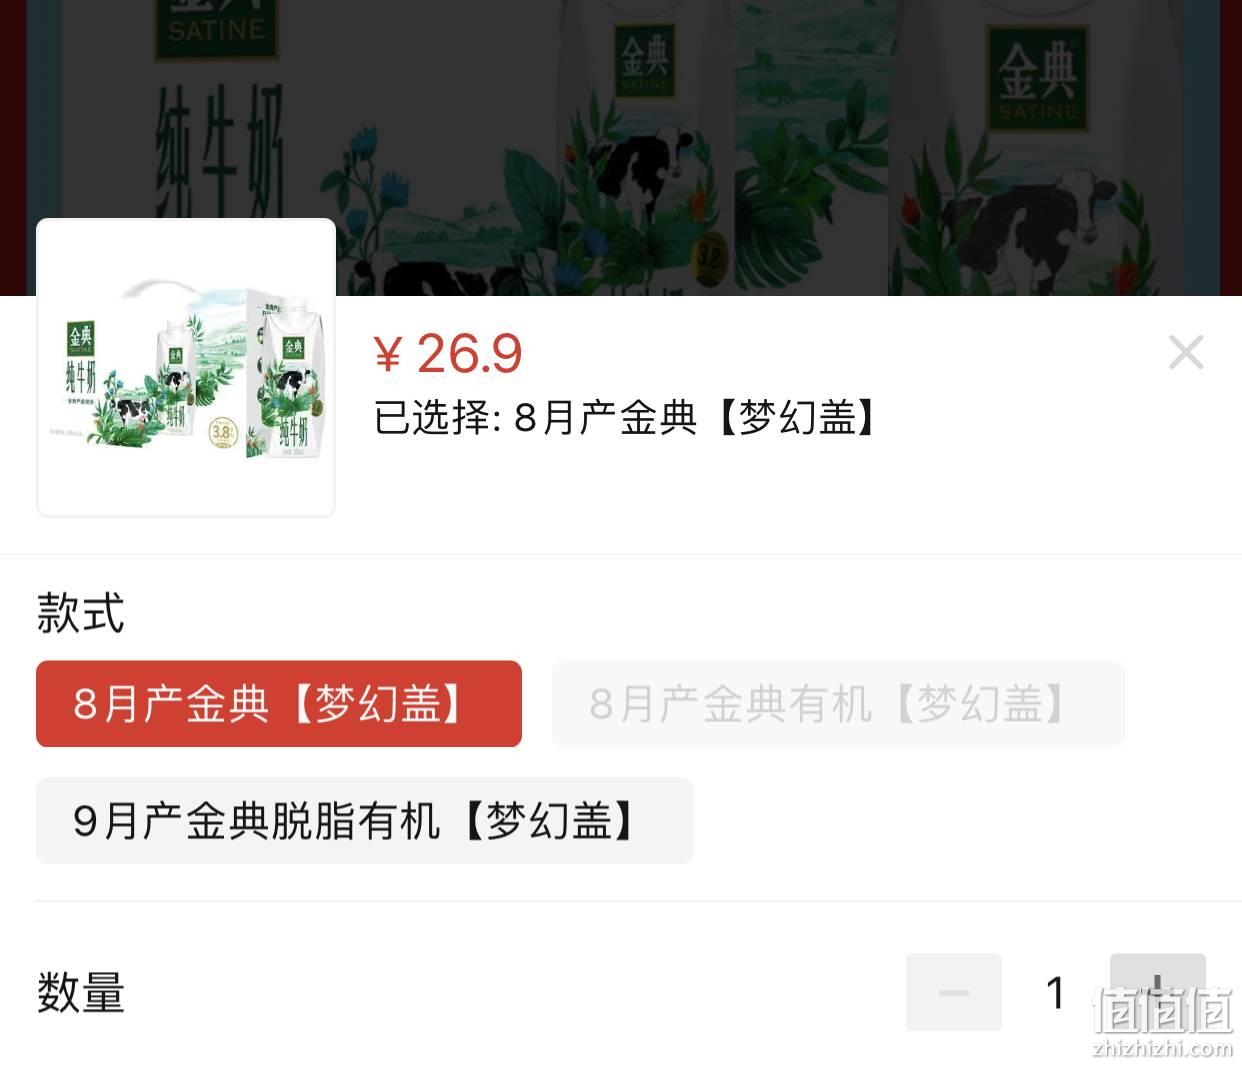Open the milk box product thumbnail

coord(186,367)
